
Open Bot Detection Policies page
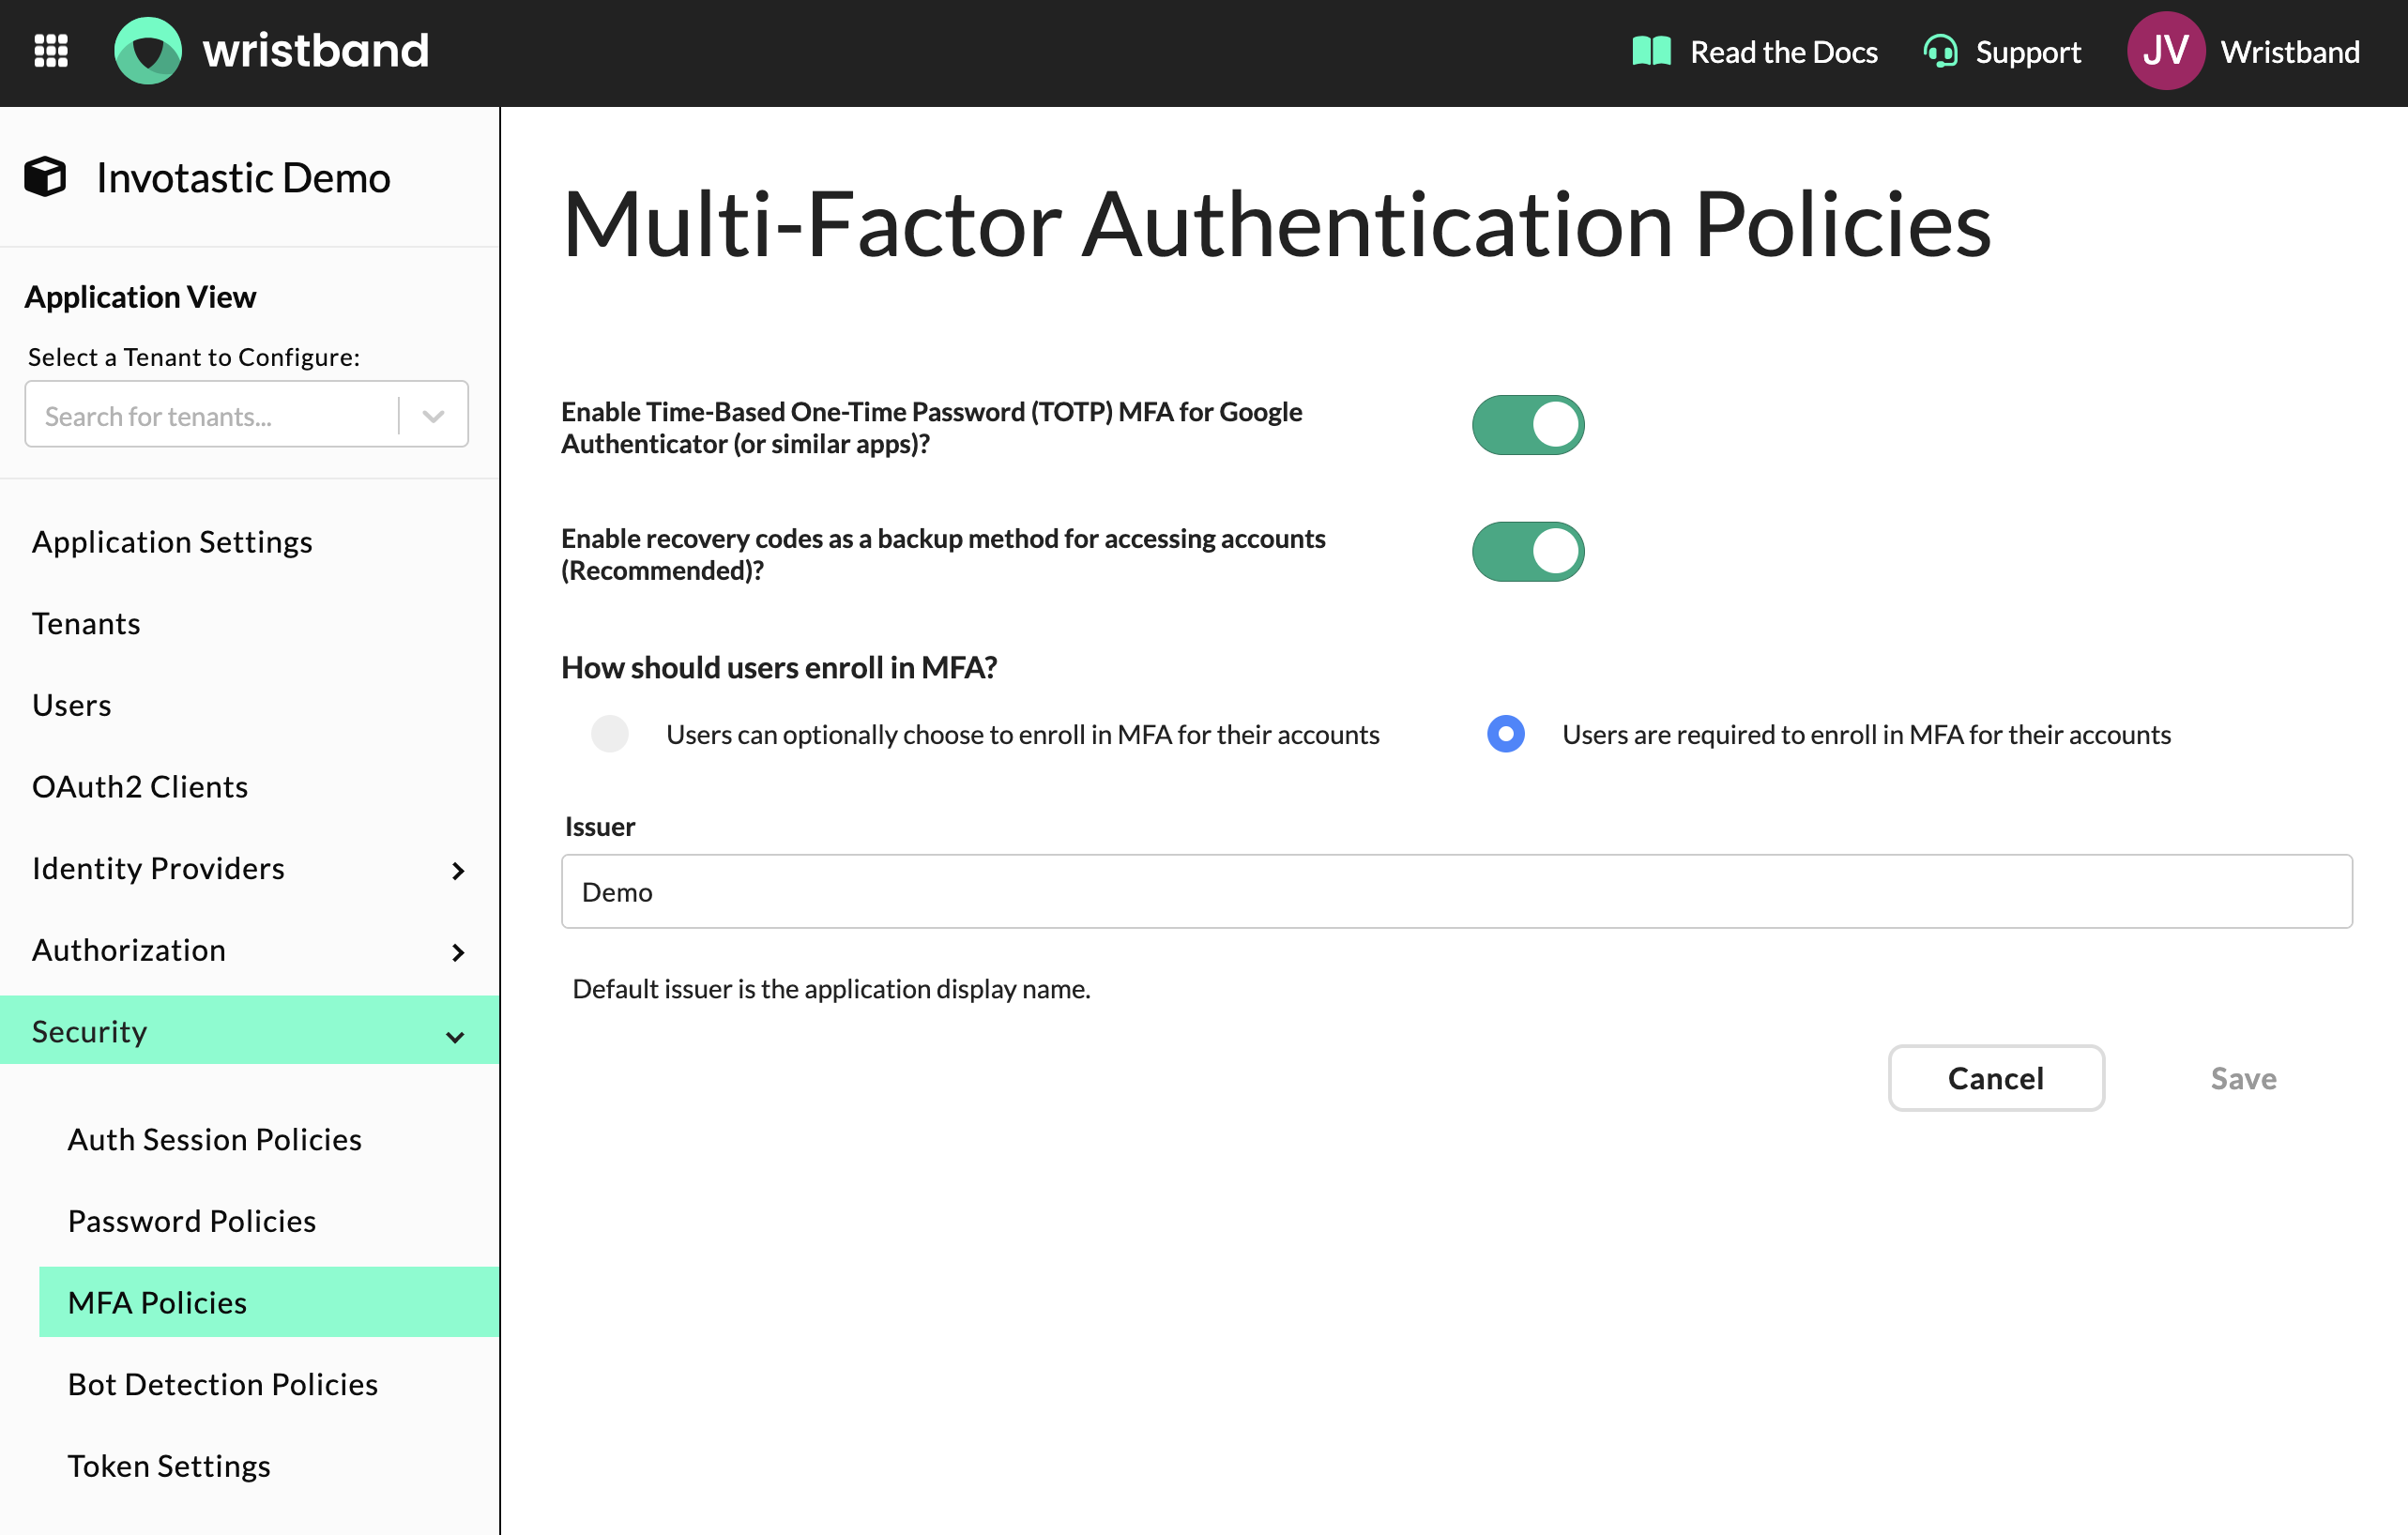tap(223, 1384)
